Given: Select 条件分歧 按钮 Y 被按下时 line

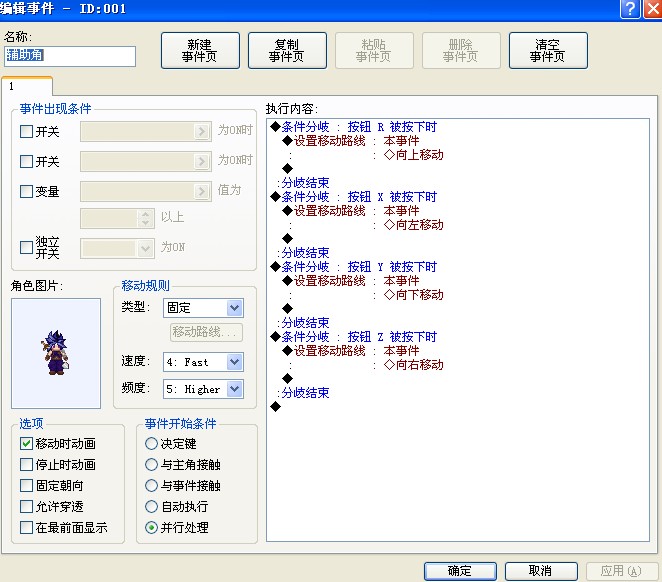Looking at the screenshot, I should pos(353,267).
